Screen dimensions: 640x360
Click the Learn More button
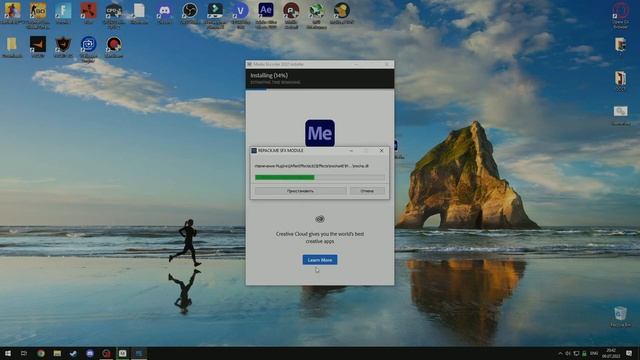click(x=320, y=260)
